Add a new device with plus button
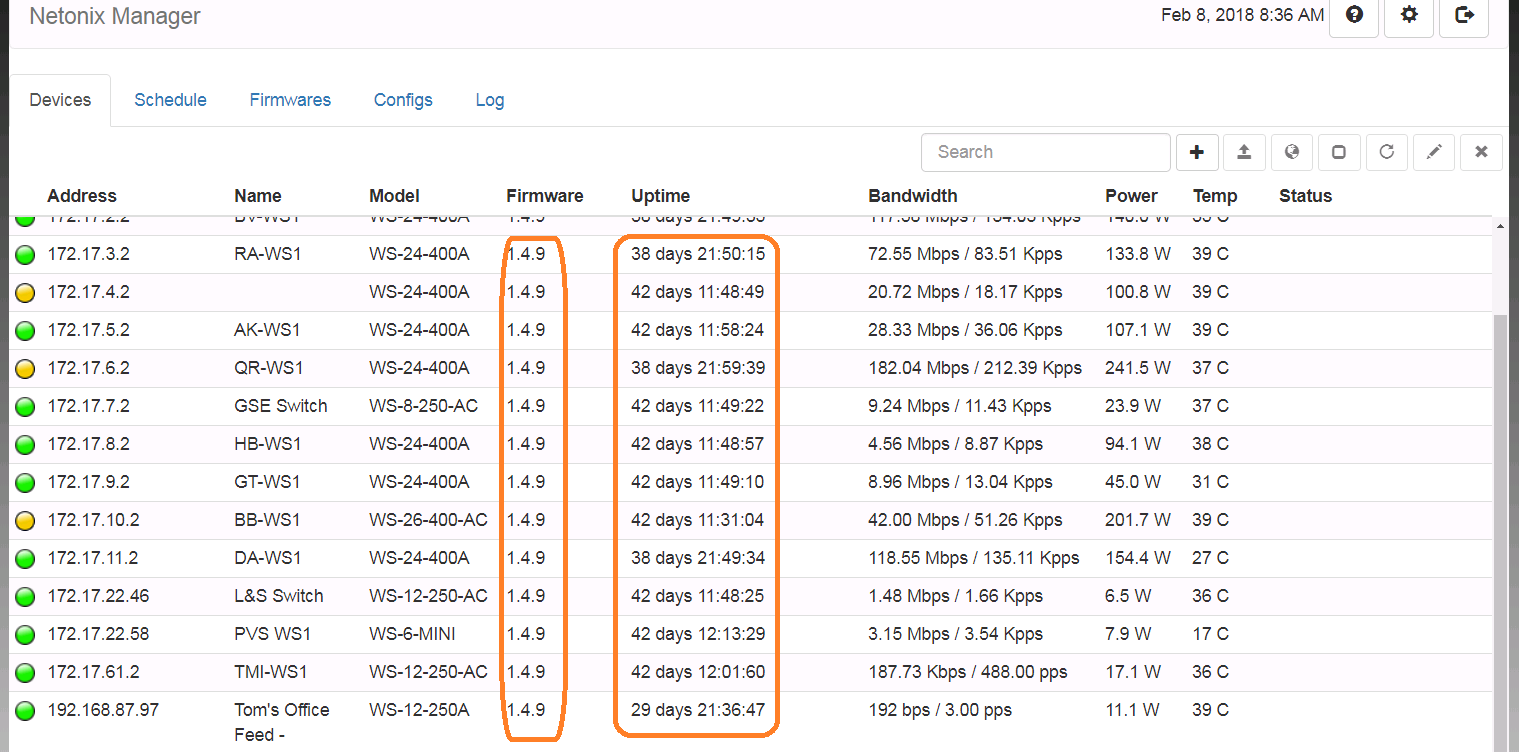 click(1197, 152)
